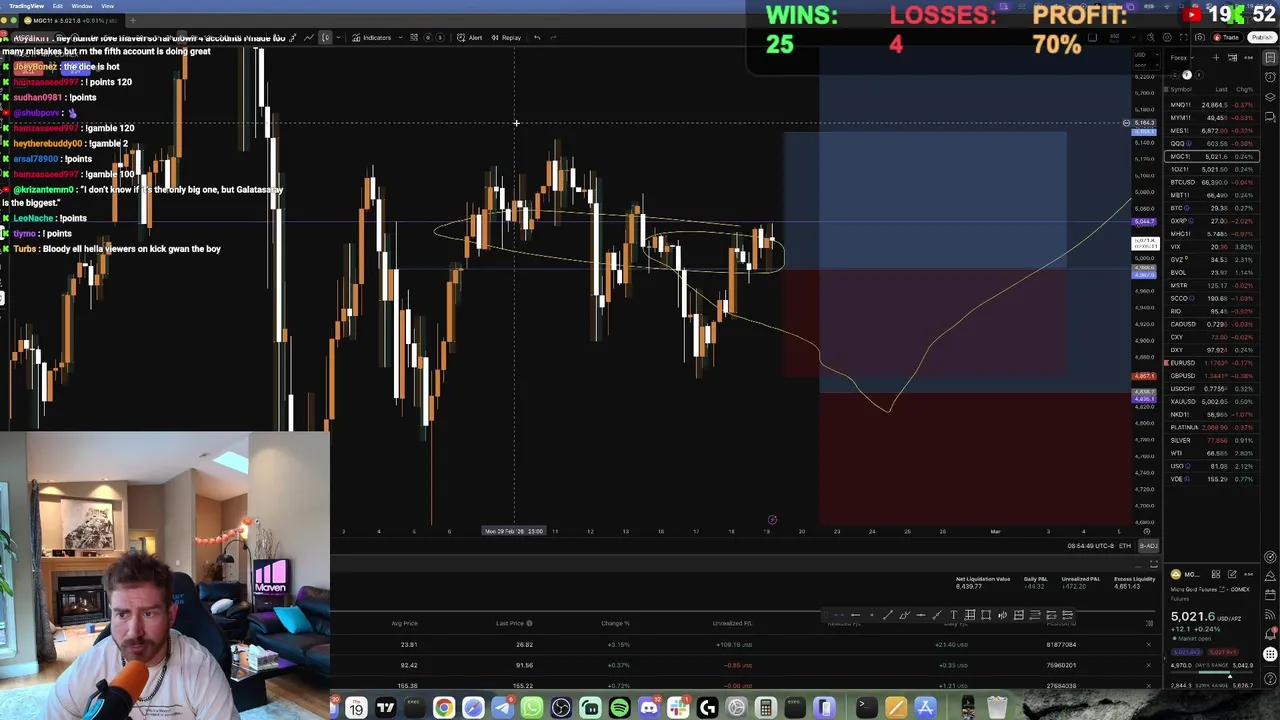Open the Chats icon in right sidebar
Viewport: 1280px width, 720px height.
coord(1271,117)
